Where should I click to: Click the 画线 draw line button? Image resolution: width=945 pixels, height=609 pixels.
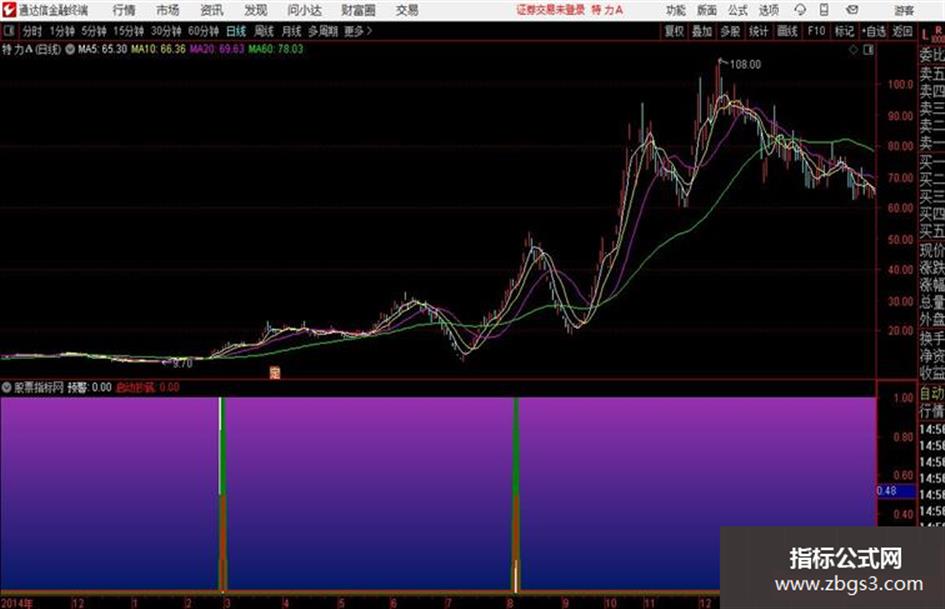point(787,31)
